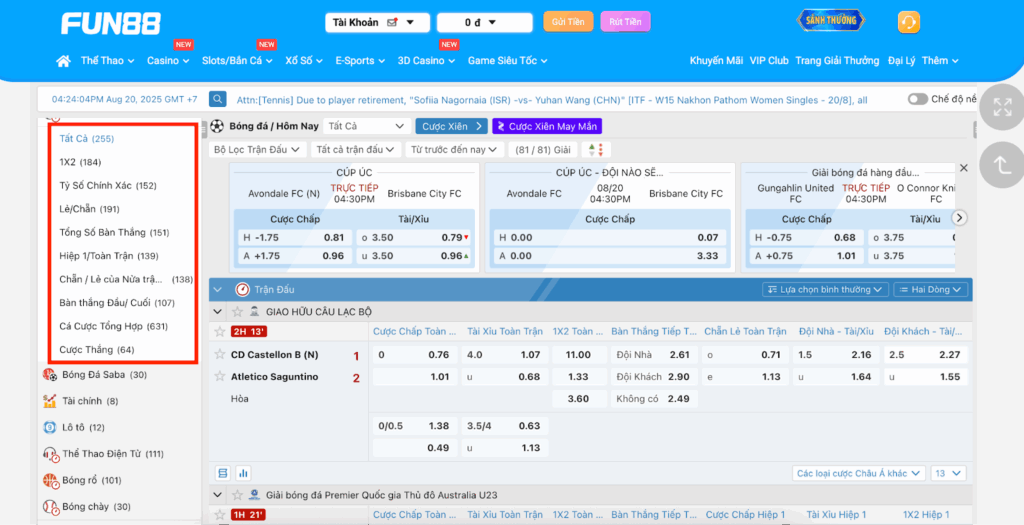Viewport: 1024px width, 525px height.
Task: Bet Castellon B 1X2 odds 11.00
Action: coord(578,355)
